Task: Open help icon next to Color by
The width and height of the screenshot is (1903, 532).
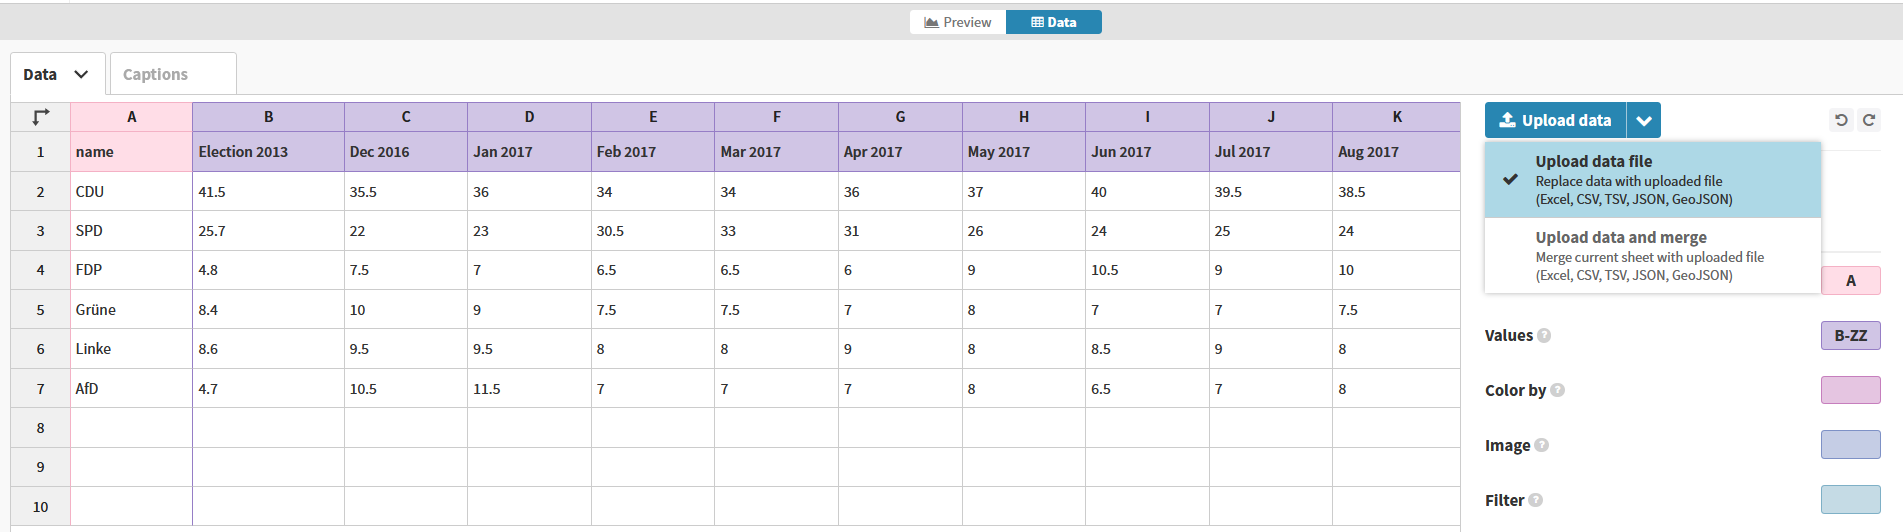Action: click(1557, 391)
